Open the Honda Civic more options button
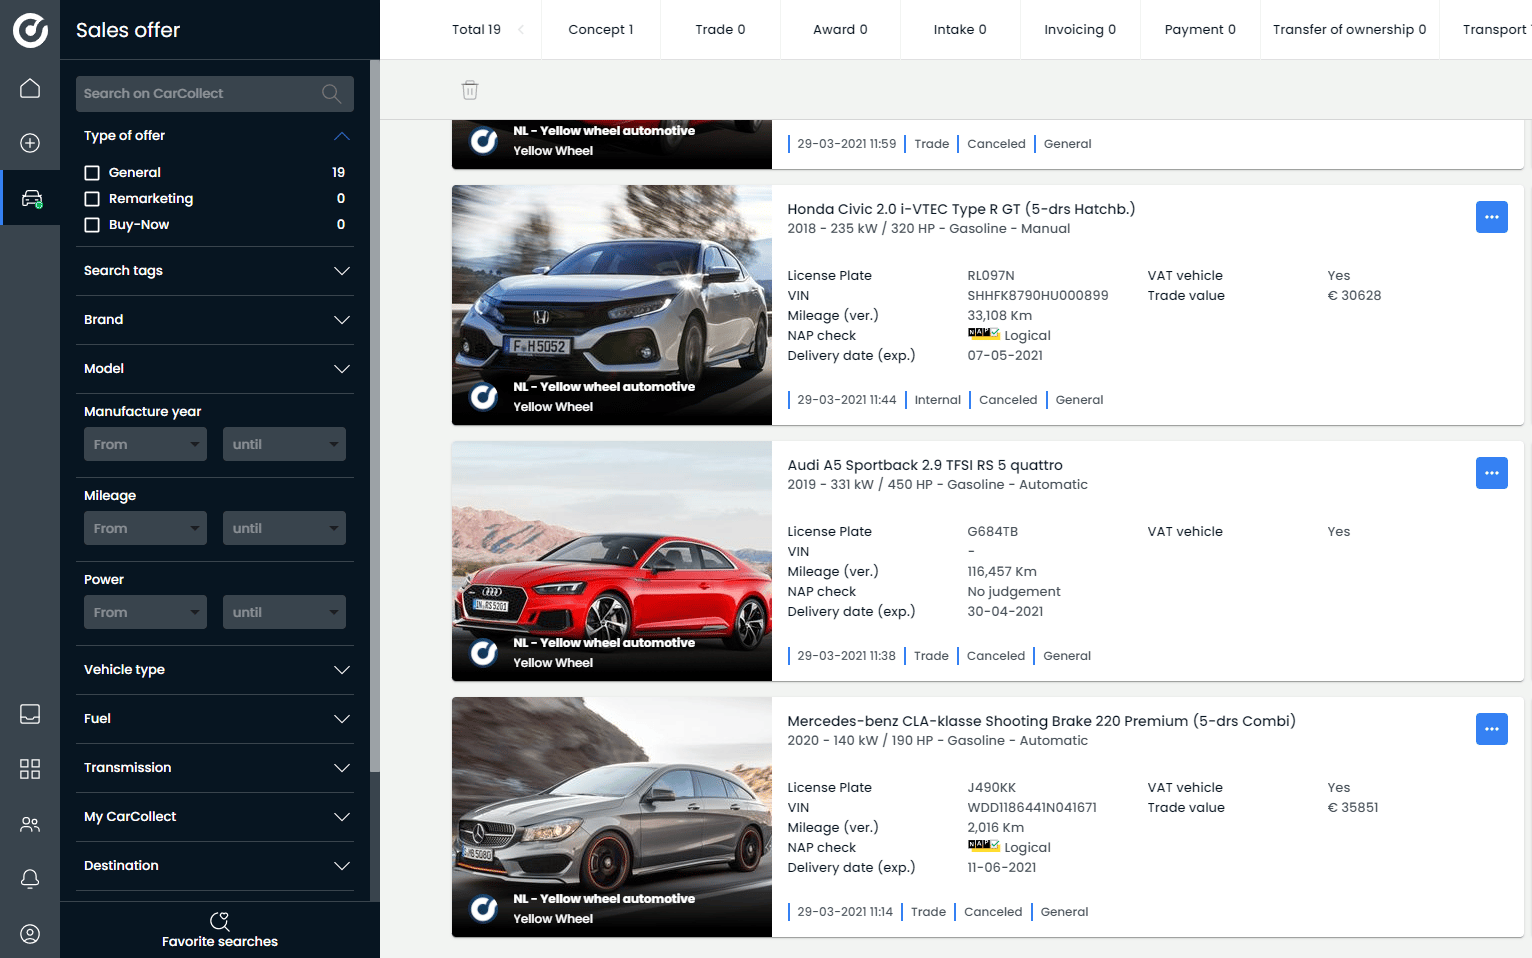 point(1492,217)
